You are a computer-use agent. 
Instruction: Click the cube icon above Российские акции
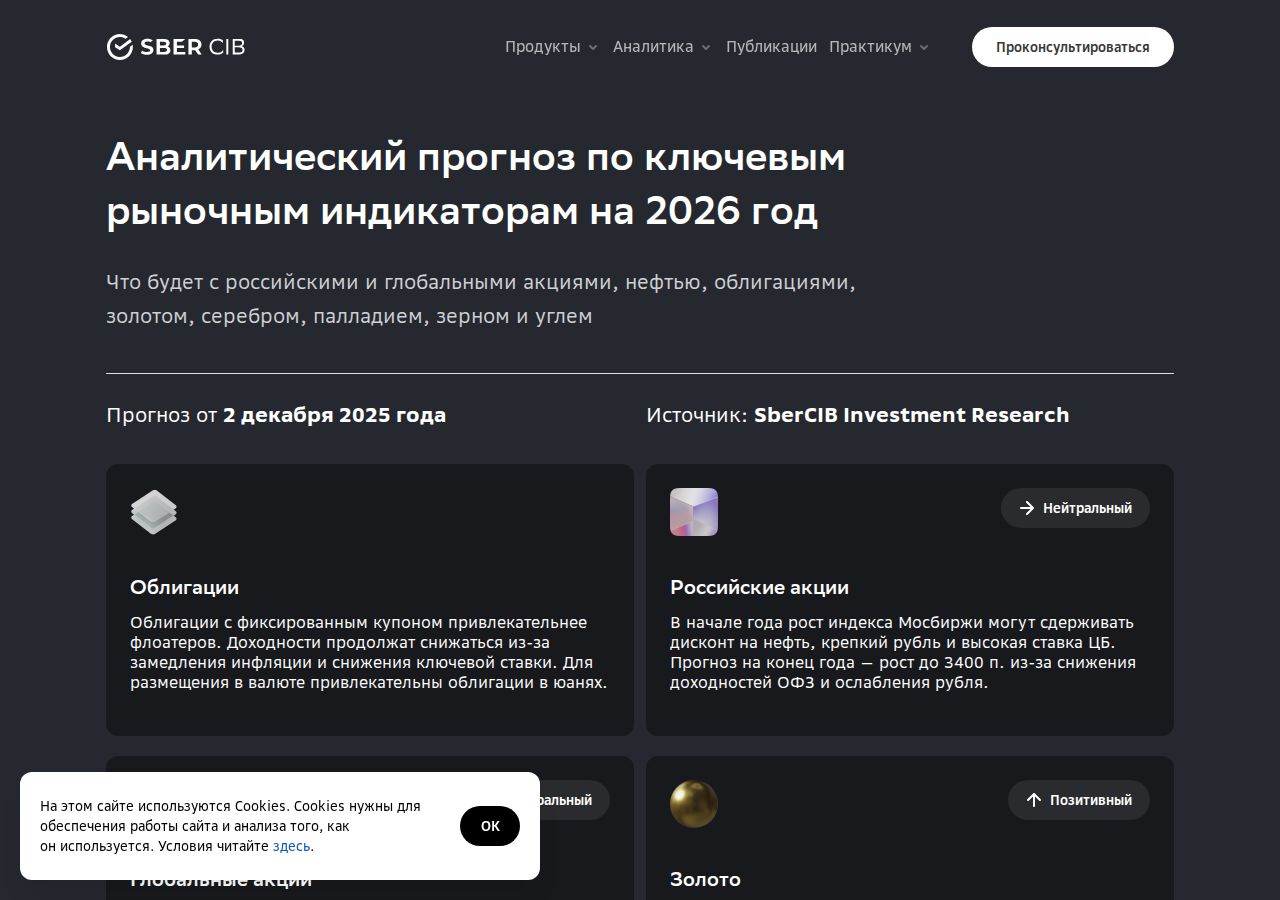click(694, 512)
